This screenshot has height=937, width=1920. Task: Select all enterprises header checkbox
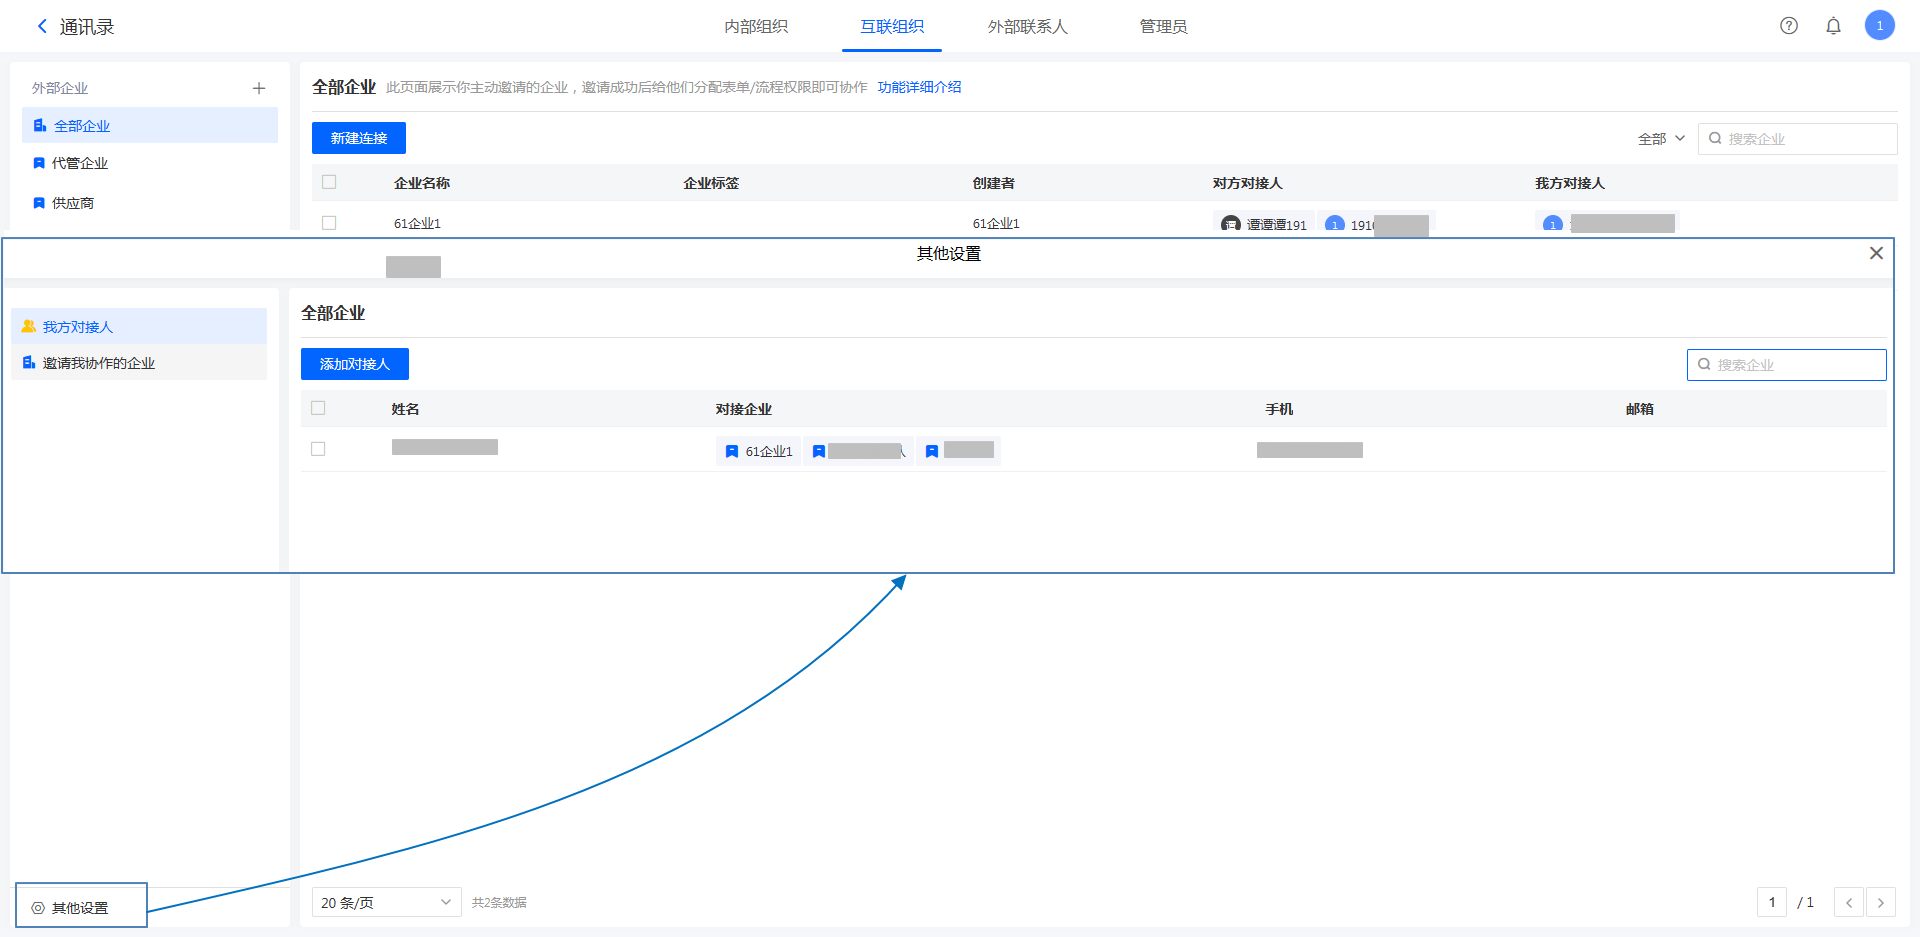pos(329,182)
